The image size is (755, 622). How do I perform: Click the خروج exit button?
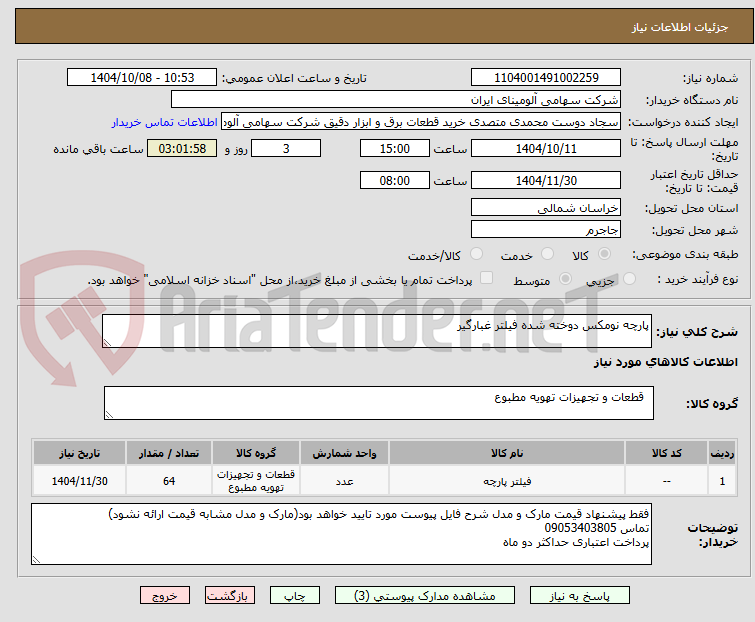coord(165,596)
